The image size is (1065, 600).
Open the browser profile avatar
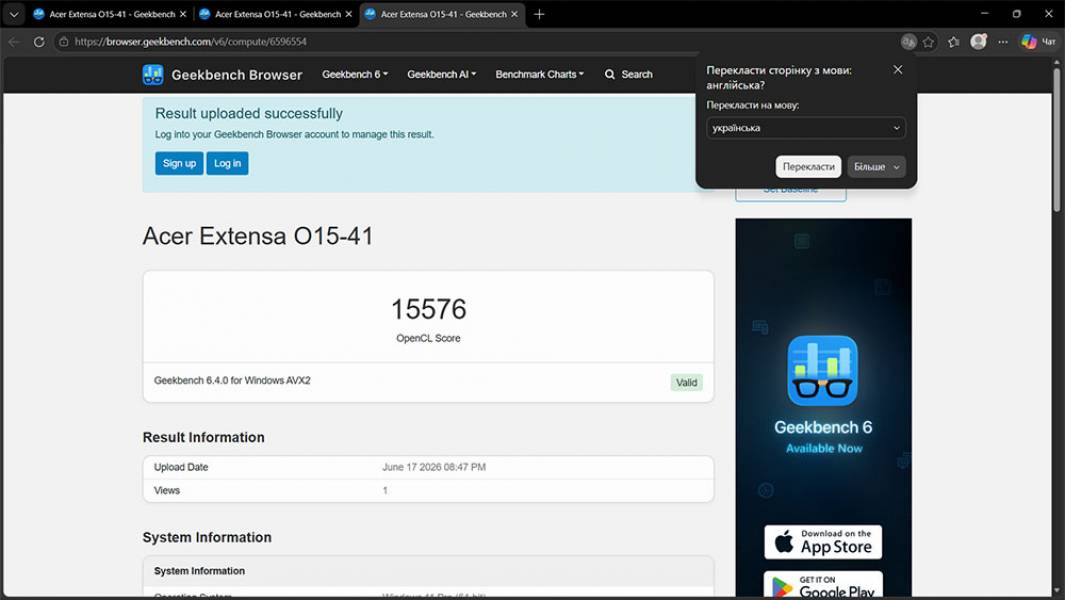[979, 41]
